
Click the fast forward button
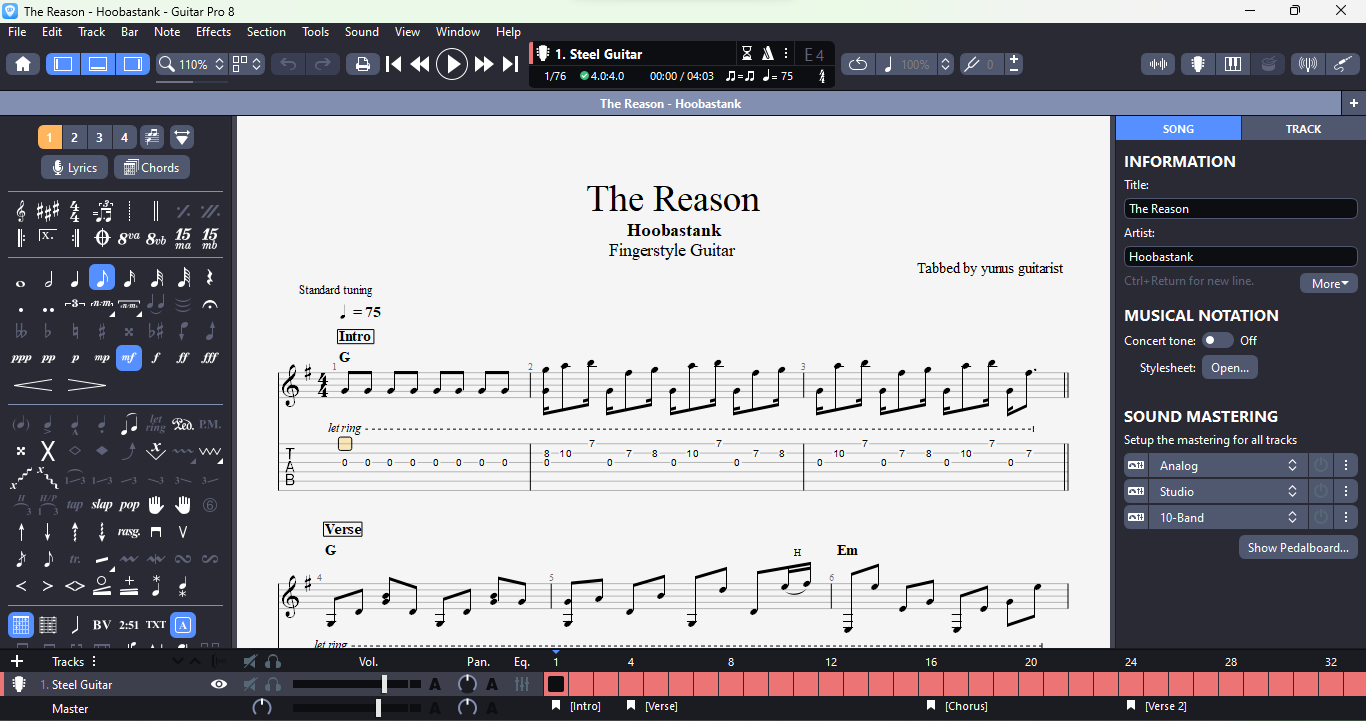(x=484, y=64)
